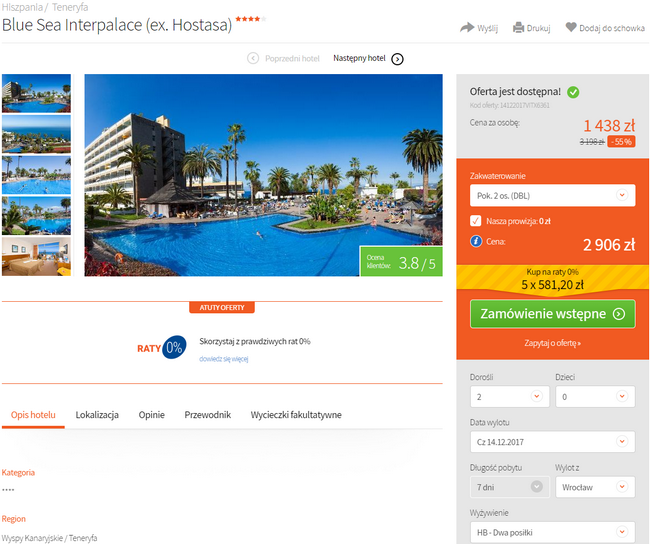Click the Drukuj printer icon

518,28
